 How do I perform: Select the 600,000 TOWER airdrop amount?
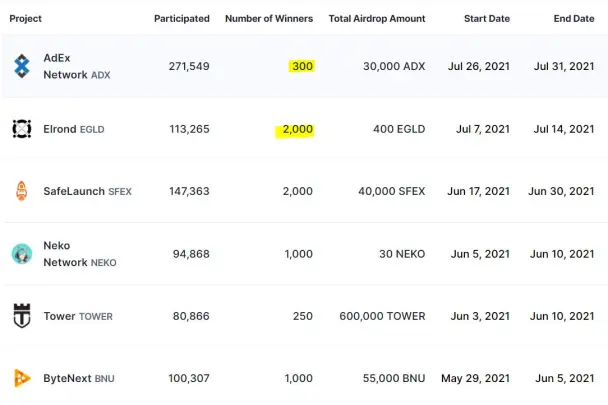382,316
